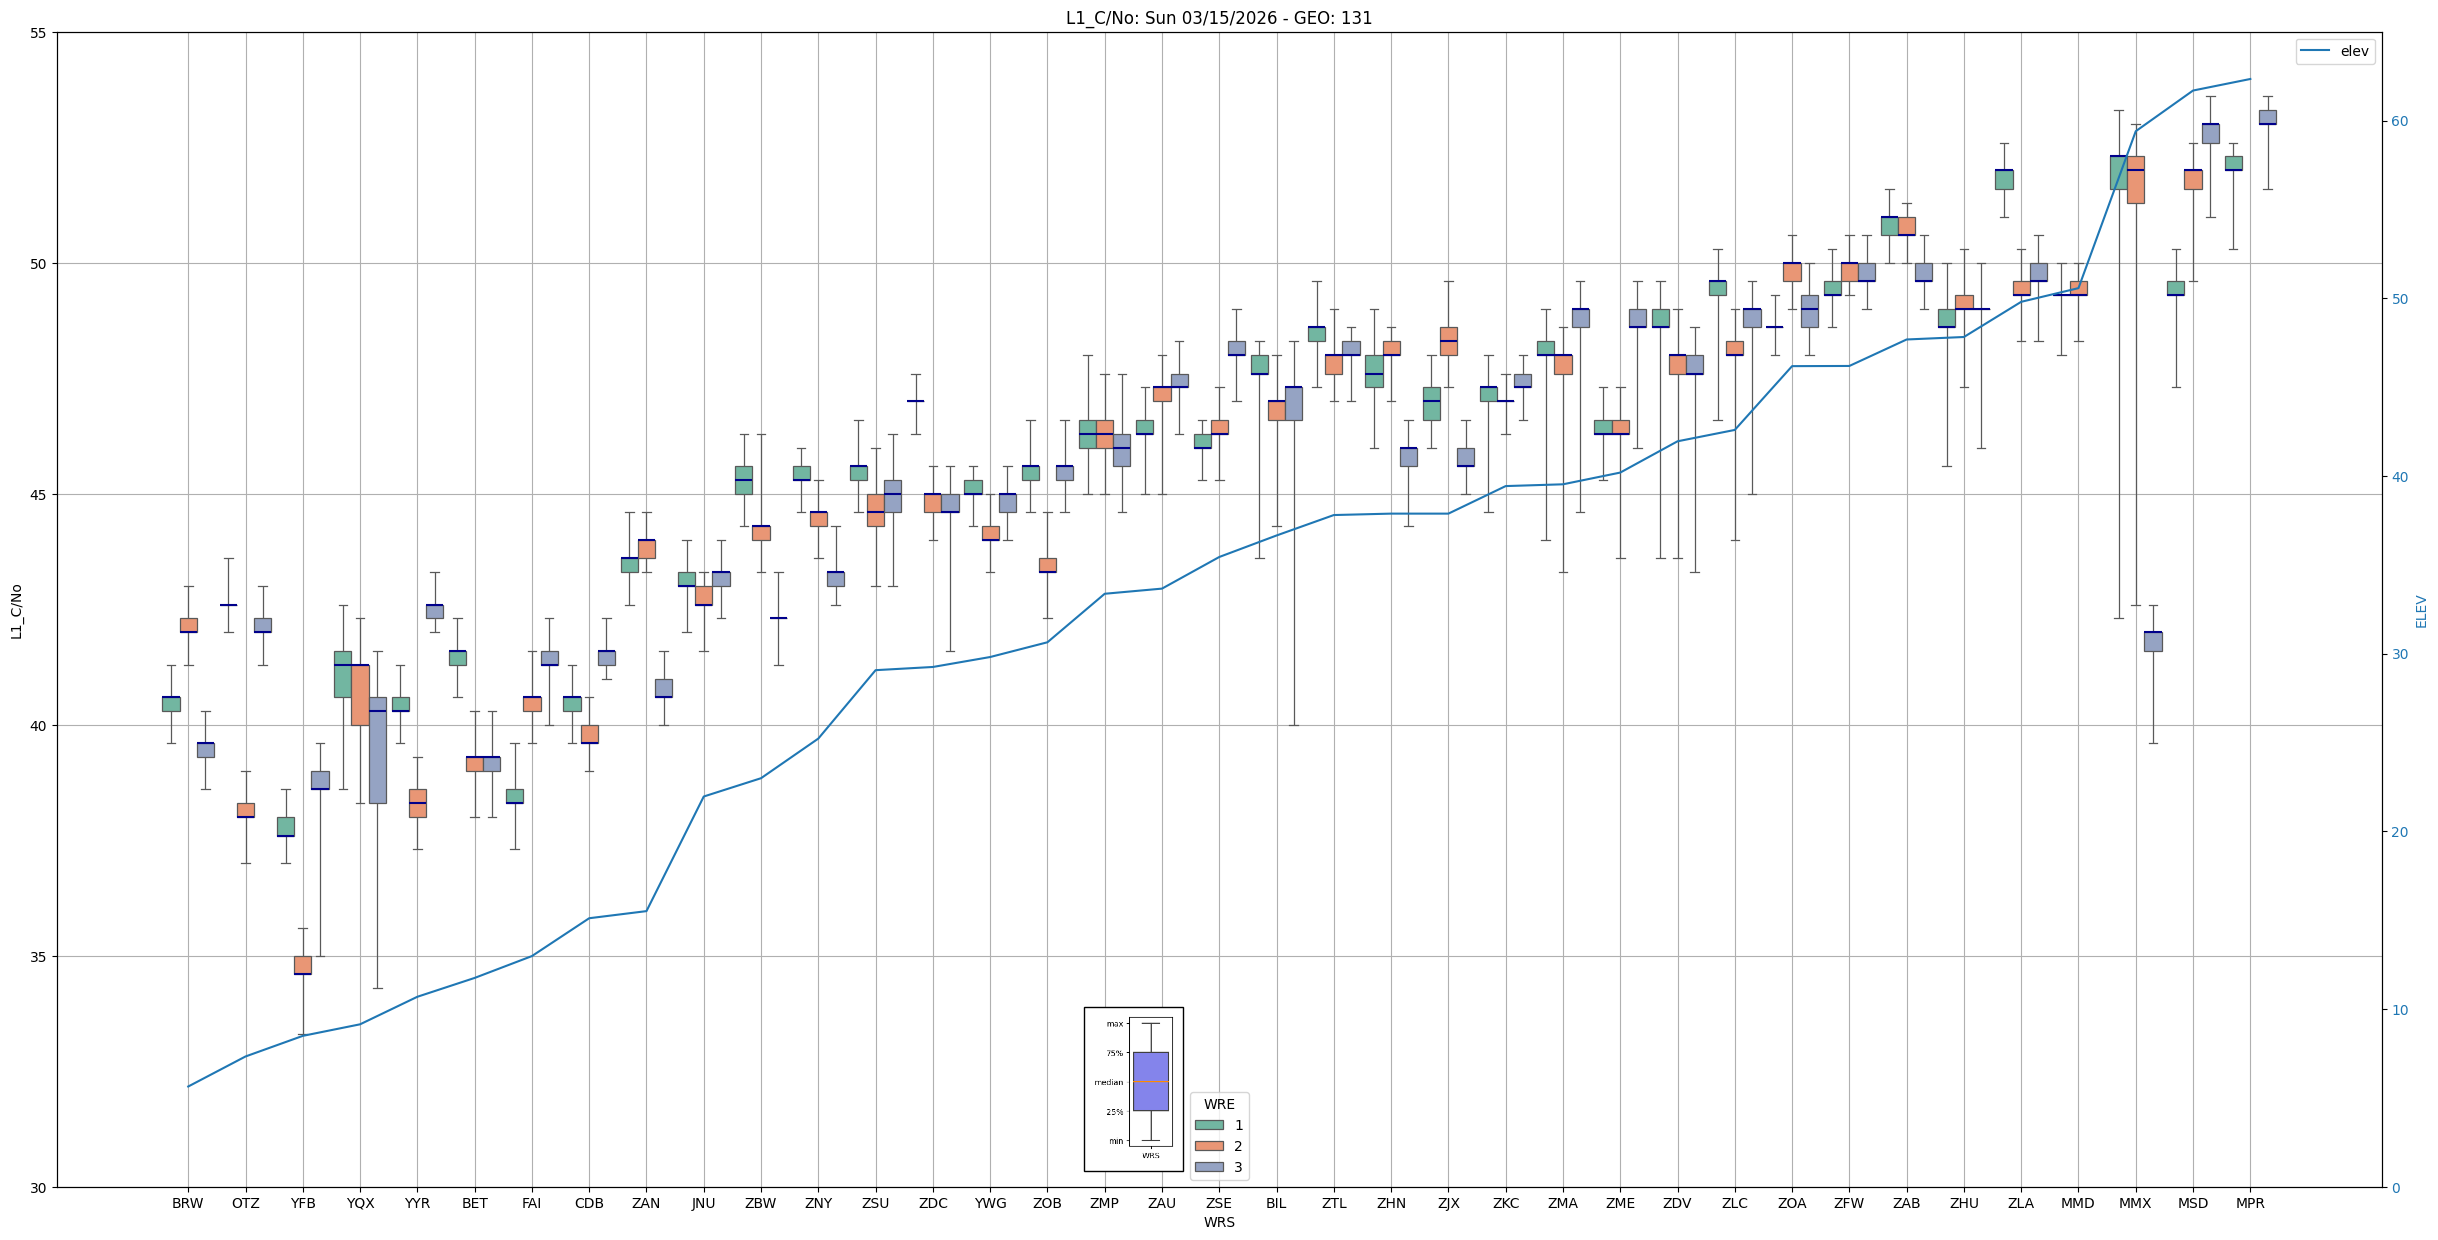
Task: Click the ELEV right-axis title
Action: click(2421, 611)
